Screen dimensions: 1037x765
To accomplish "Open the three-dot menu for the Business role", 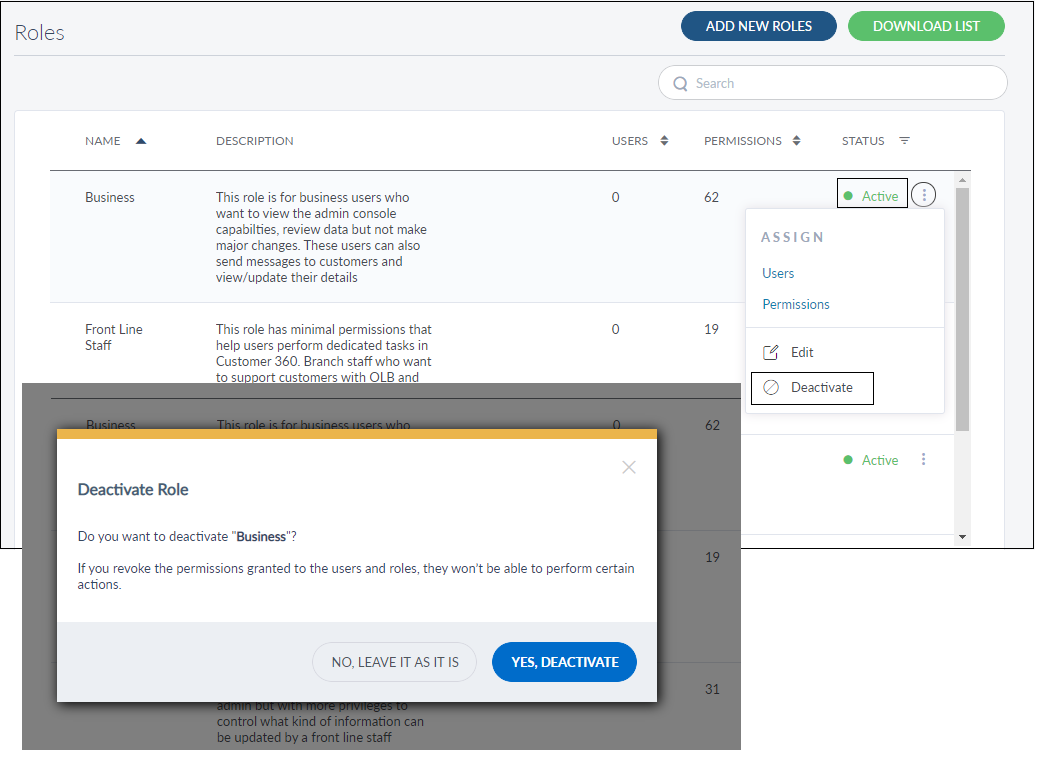I will [924, 195].
